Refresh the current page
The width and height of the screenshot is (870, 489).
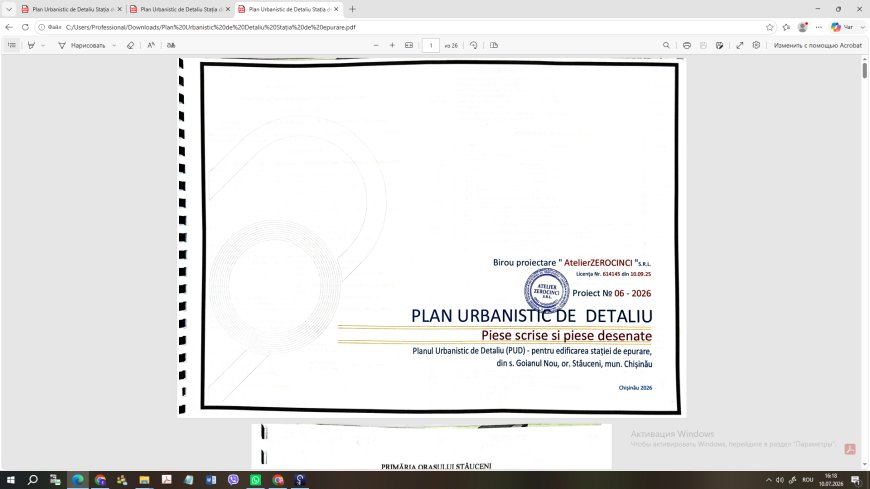pyautogui.click(x=25, y=27)
